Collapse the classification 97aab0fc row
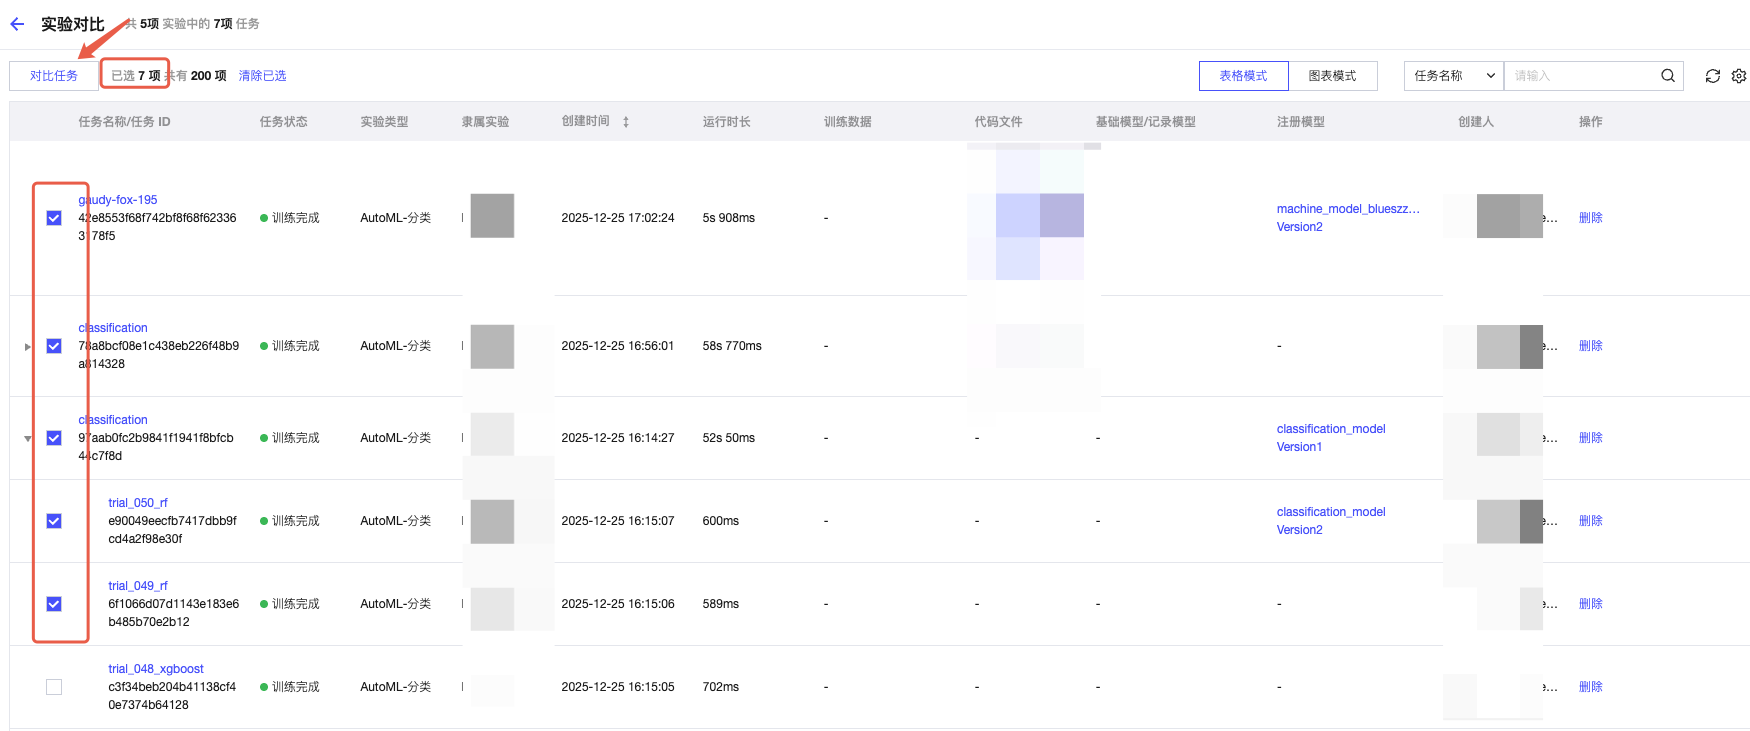Viewport: 1750px width, 731px height. coord(28,439)
